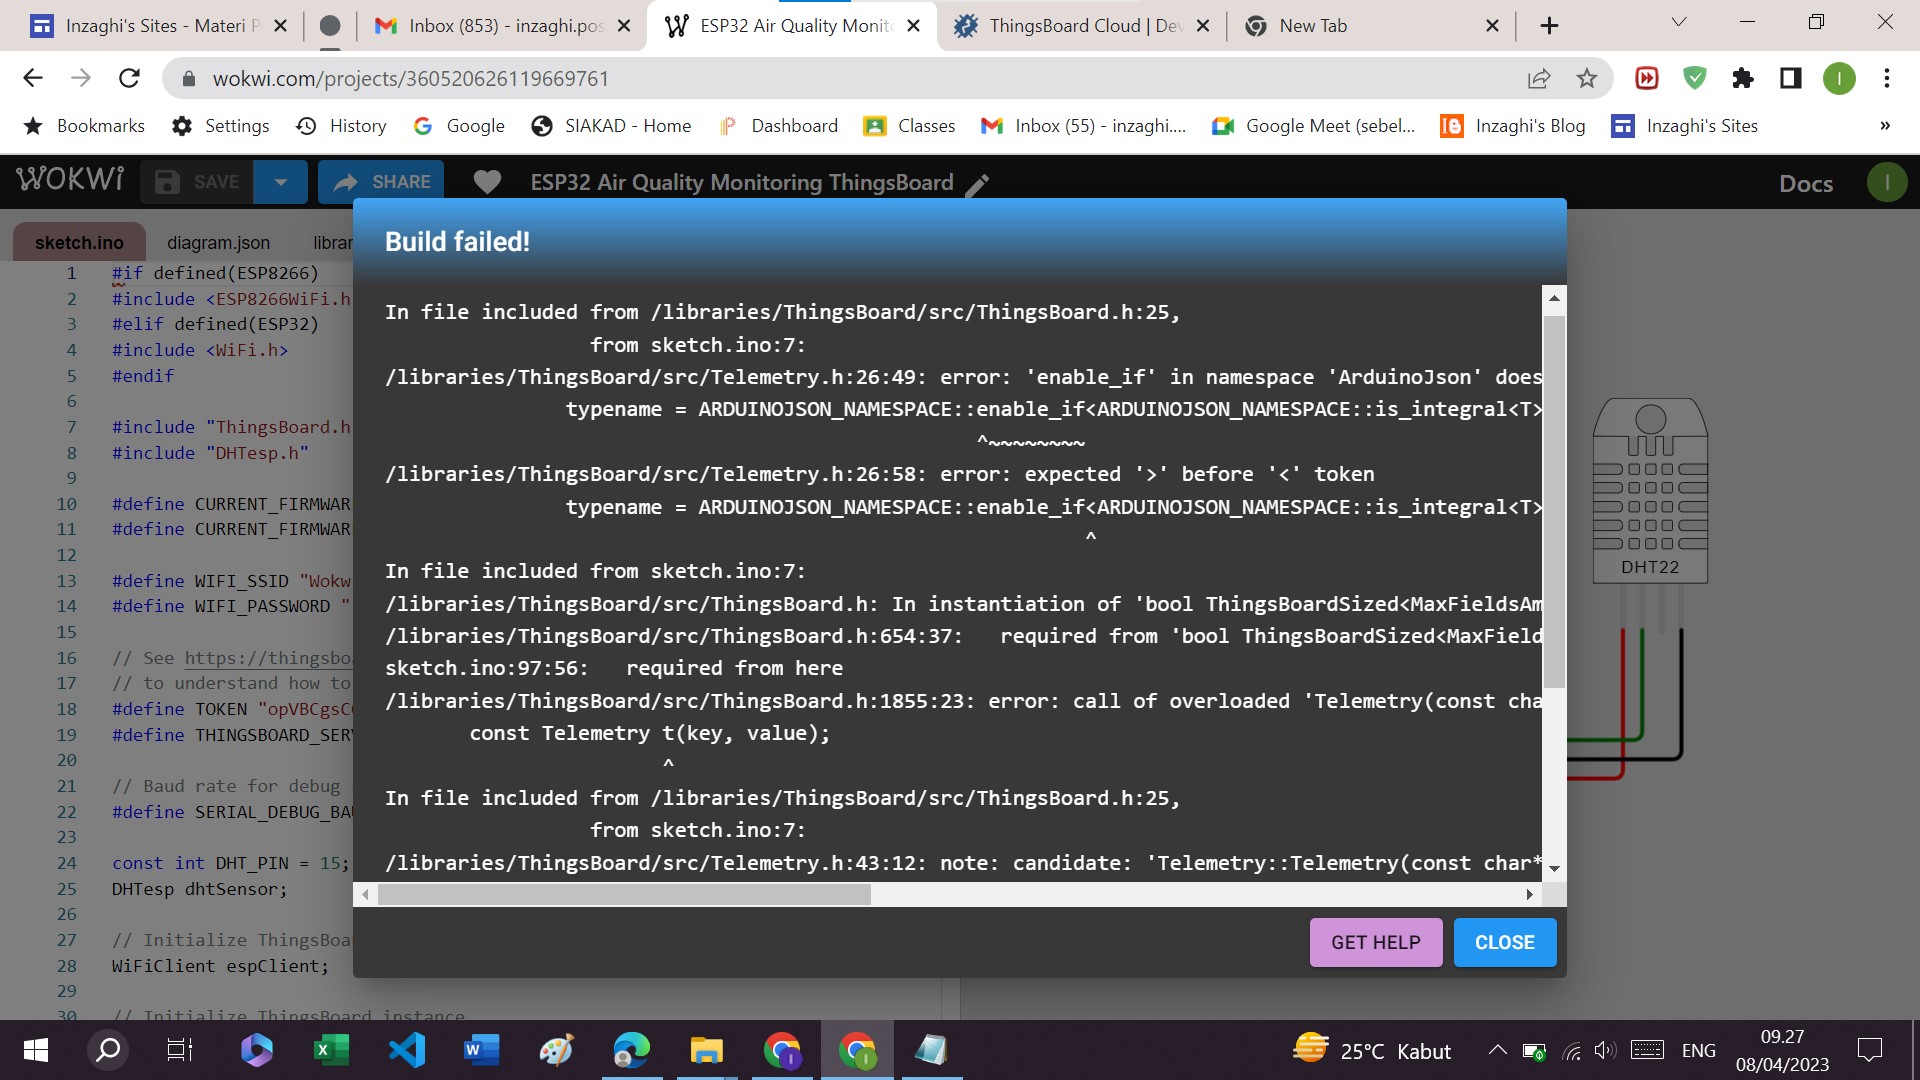This screenshot has height=1080, width=1920.
Task: Like the project with heart icon
Action: (x=487, y=182)
